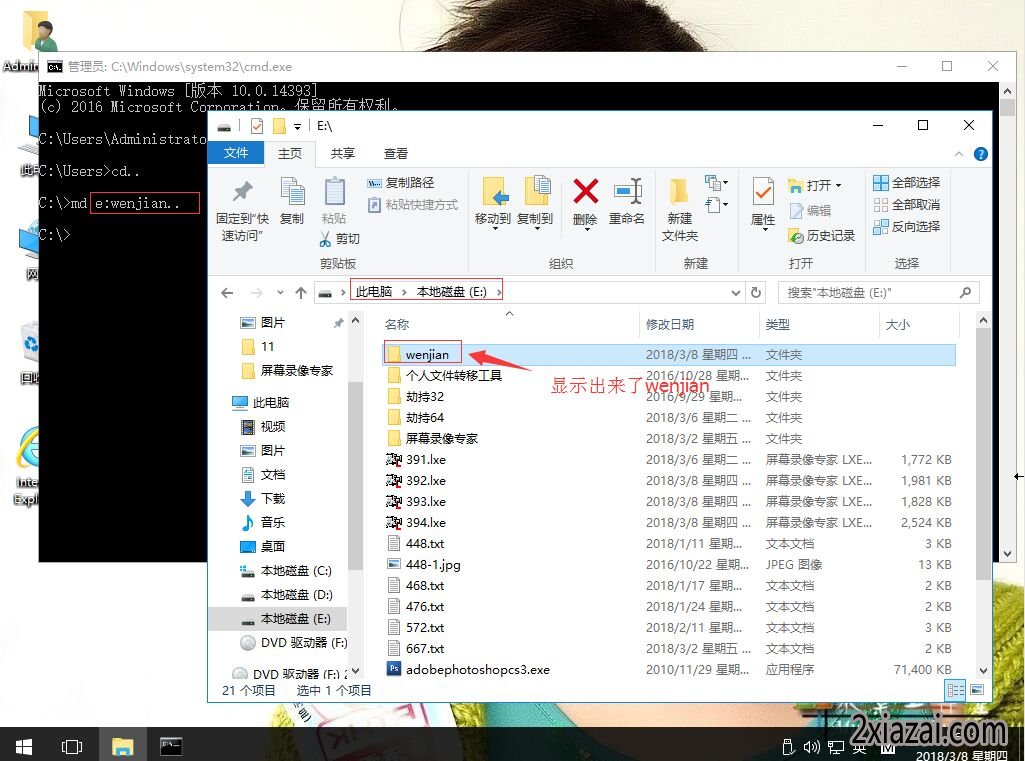The image size is (1025, 761).
Task: Click 全部选择 select all option
Action: [x=906, y=183]
